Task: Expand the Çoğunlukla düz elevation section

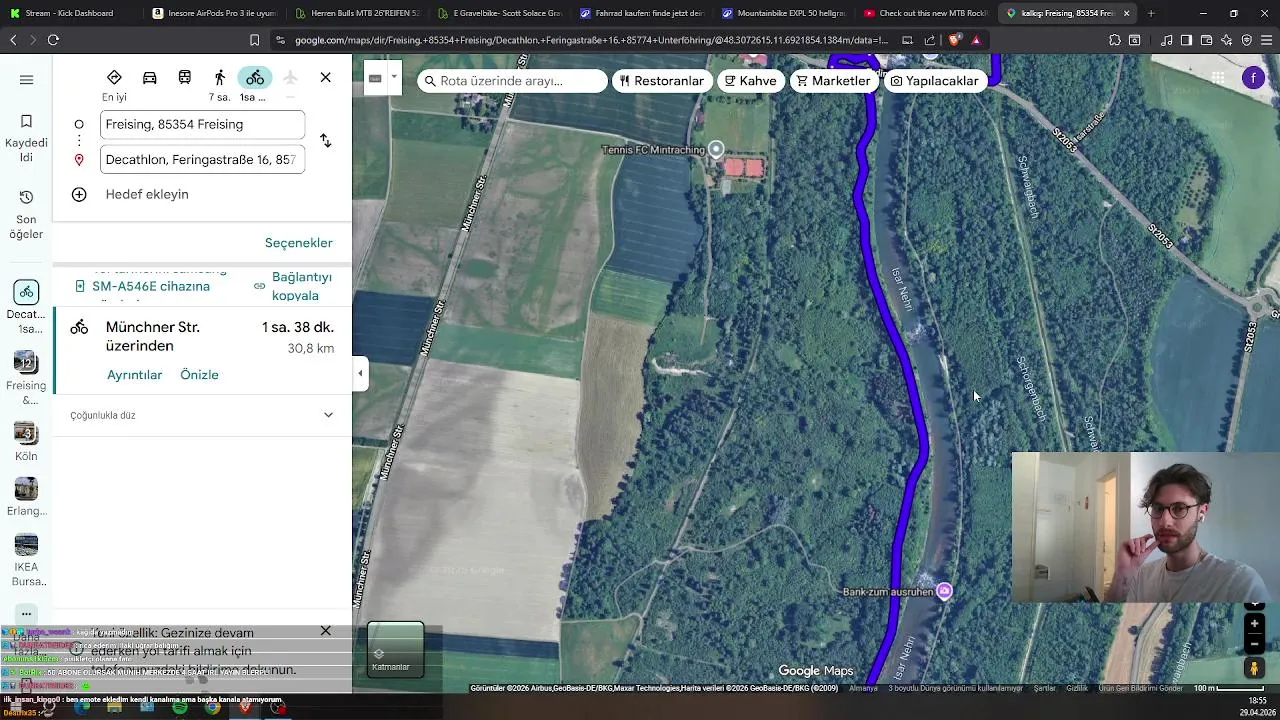Action: [x=328, y=415]
